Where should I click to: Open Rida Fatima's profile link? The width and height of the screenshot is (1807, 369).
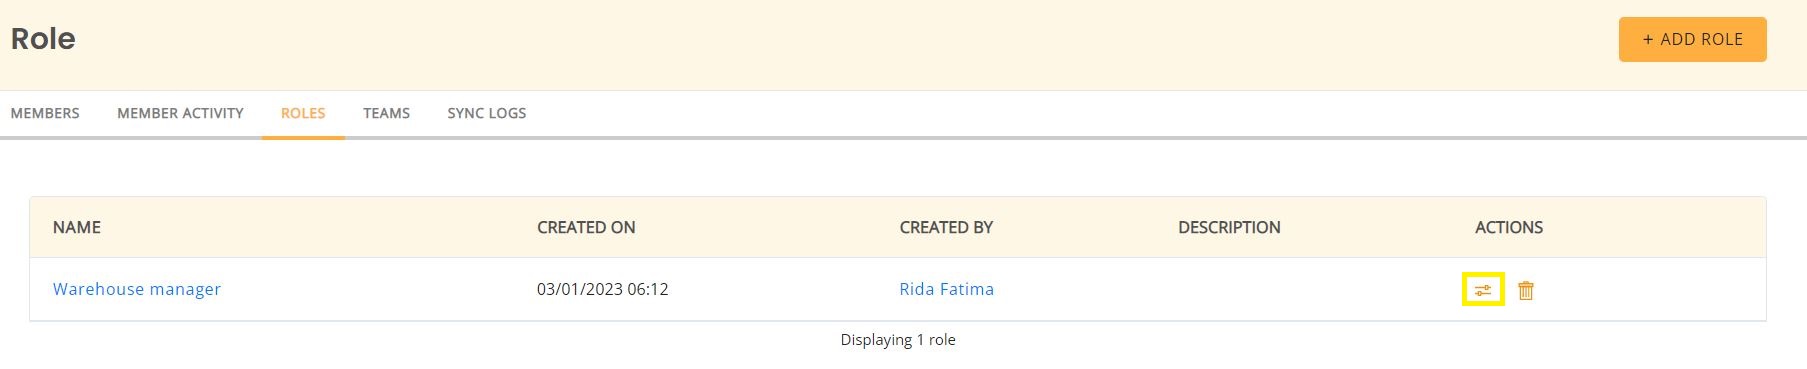(946, 289)
